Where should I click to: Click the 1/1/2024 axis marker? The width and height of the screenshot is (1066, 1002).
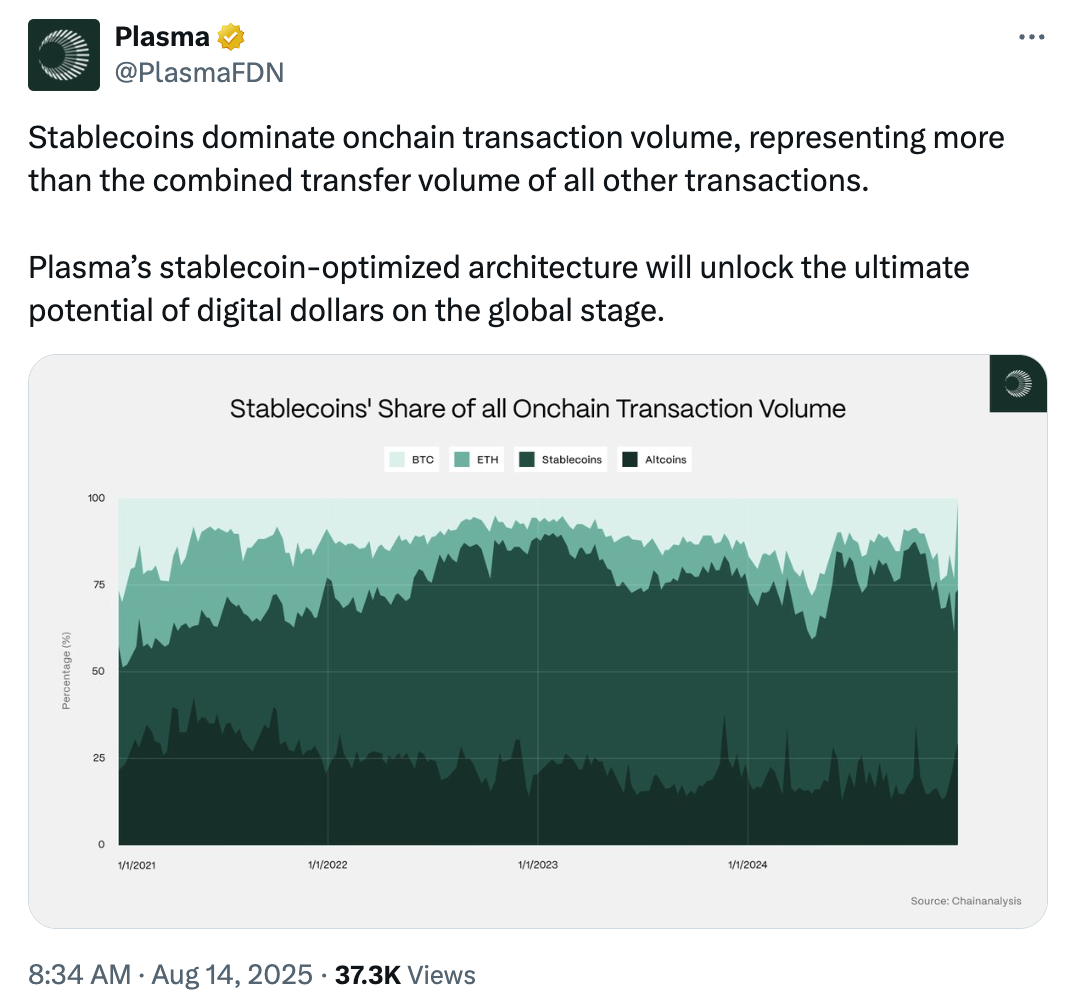tap(748, 865)
